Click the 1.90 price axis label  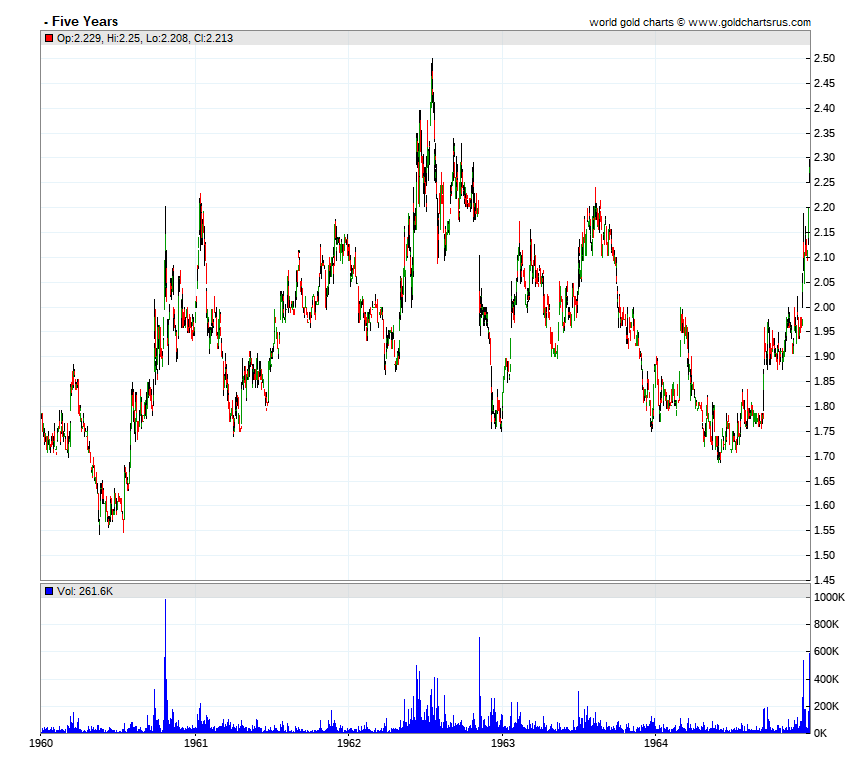tap(824, 357)
